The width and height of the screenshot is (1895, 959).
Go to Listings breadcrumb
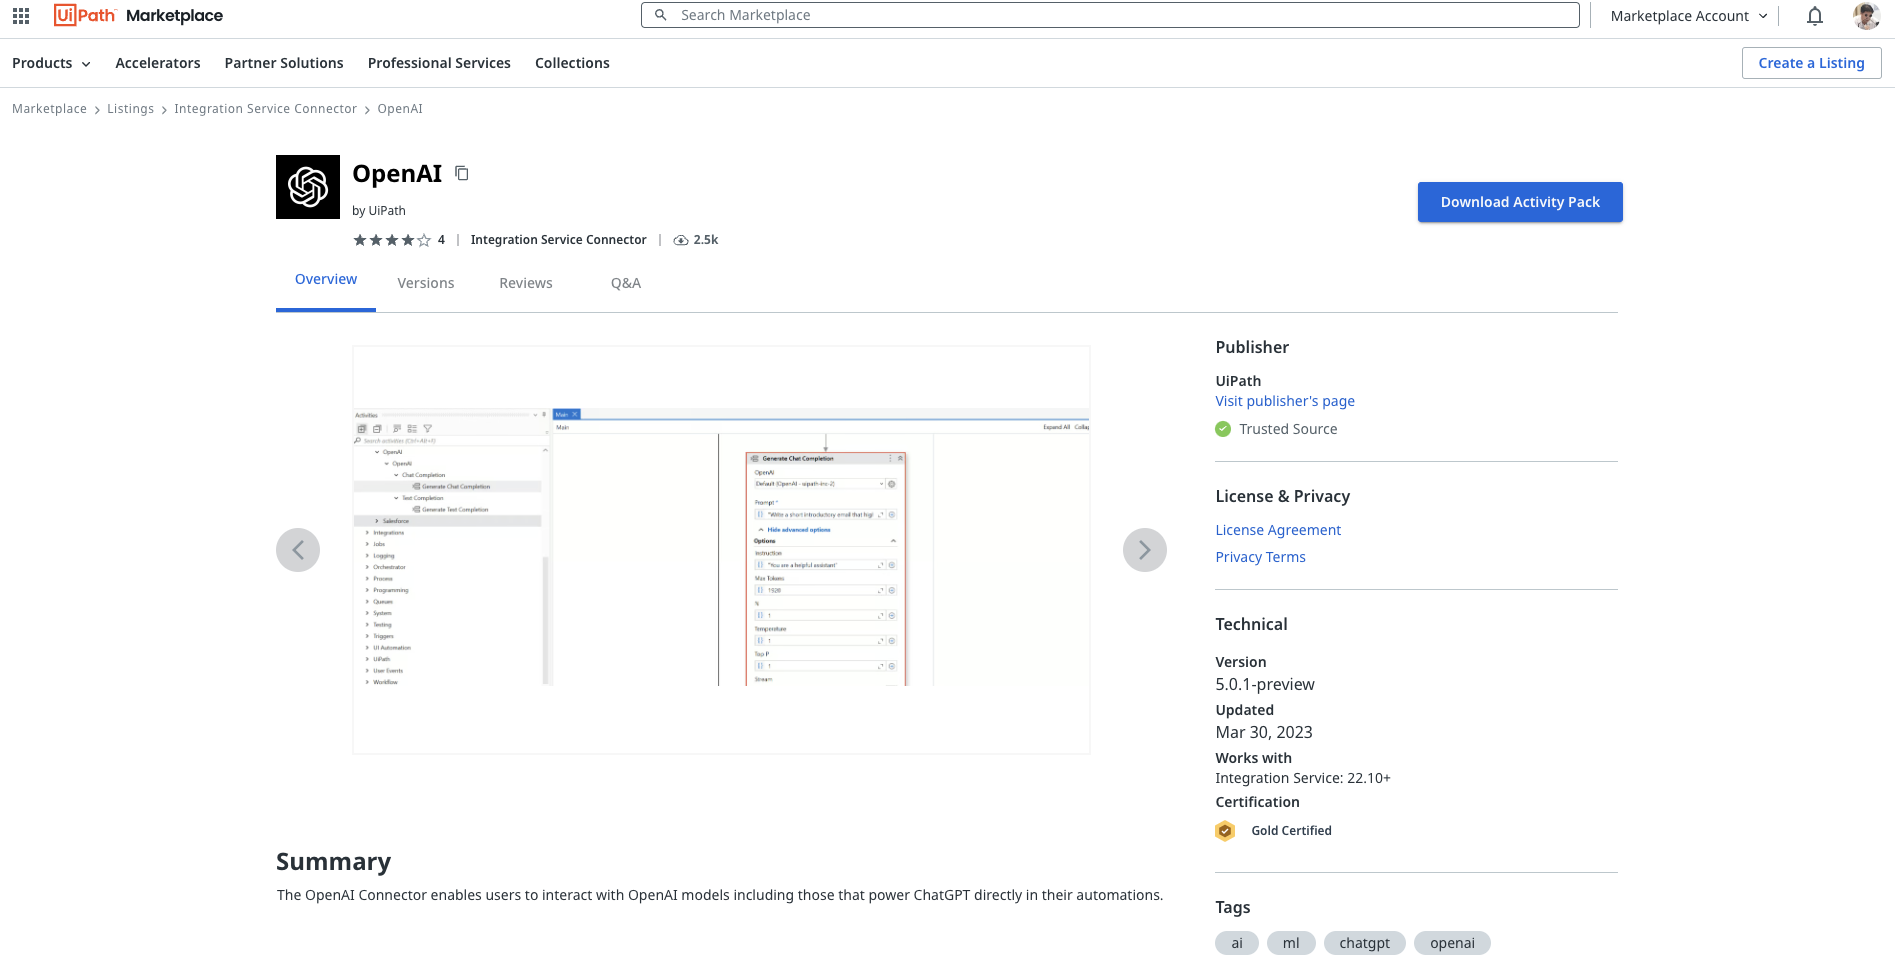[x=131, y=109]
